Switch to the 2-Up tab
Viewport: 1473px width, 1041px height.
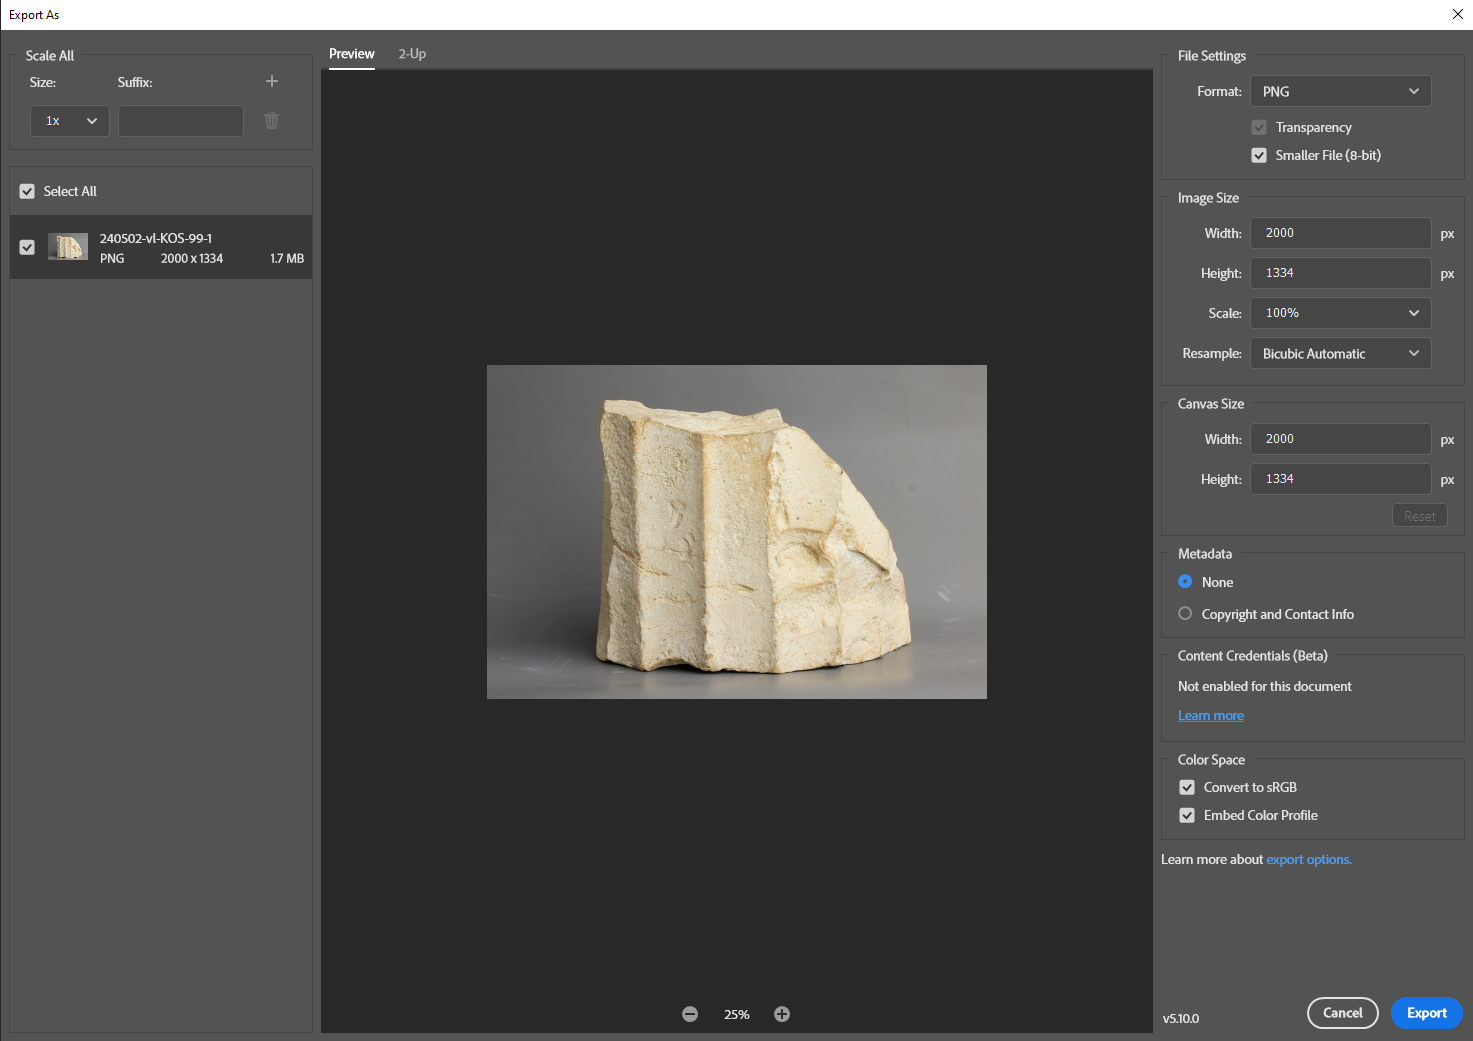pyautogui.click(x=412, y=54)
